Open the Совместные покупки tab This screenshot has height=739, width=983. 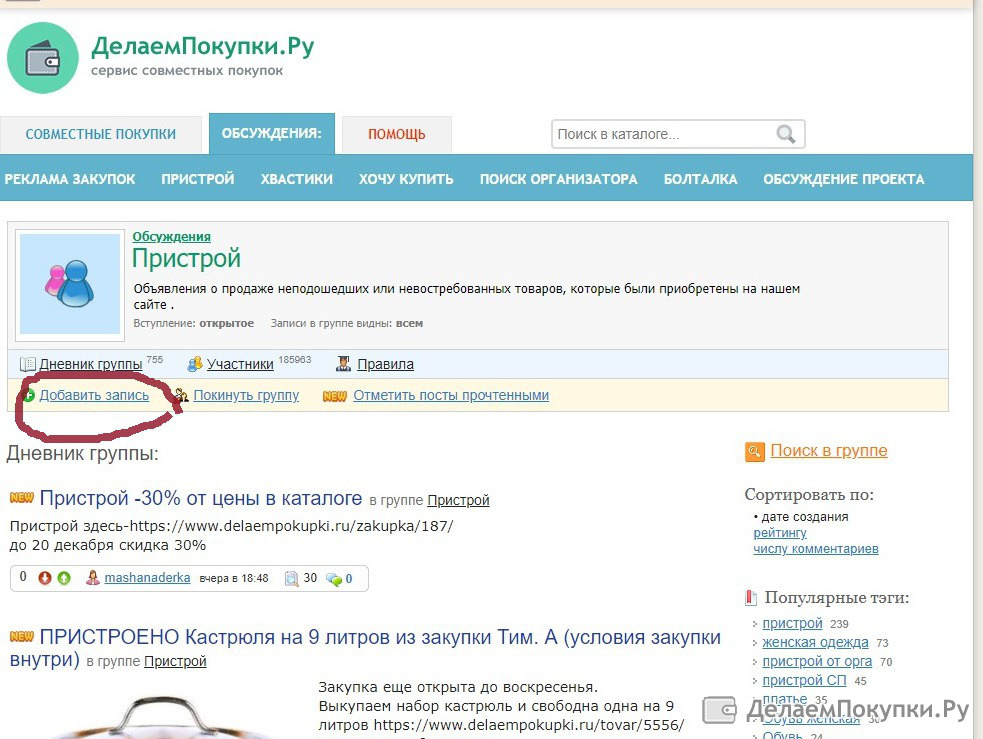[101, 134]
